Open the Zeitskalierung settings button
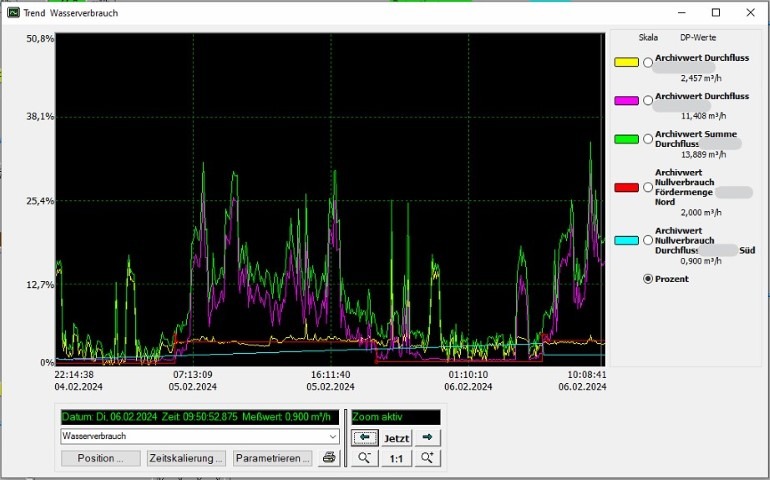 186,458
